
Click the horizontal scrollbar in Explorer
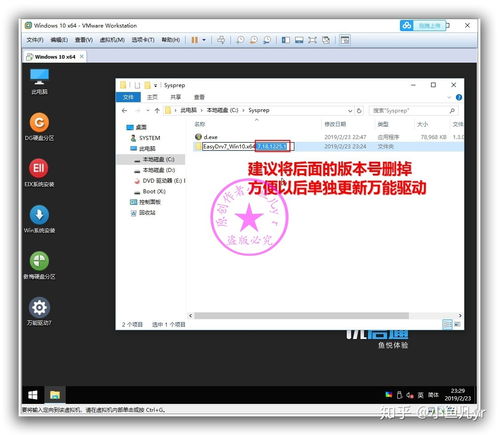302,315
